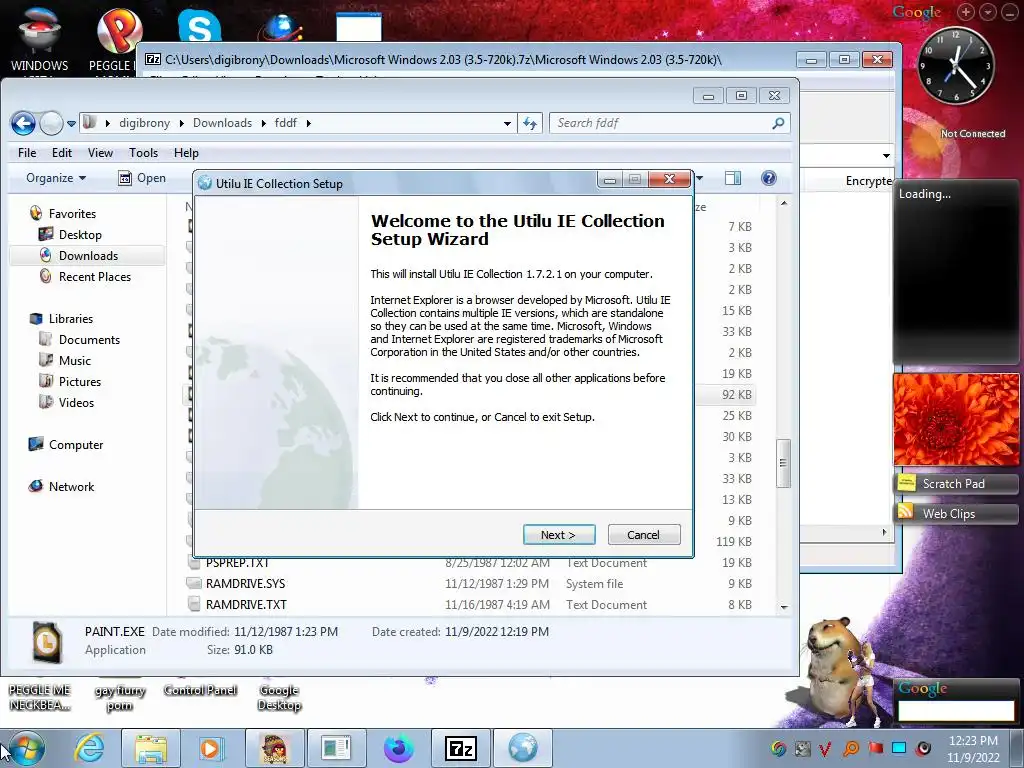Select the Downloads breadcrumb in address bar

pyautogui.click(x=222, y=123)
